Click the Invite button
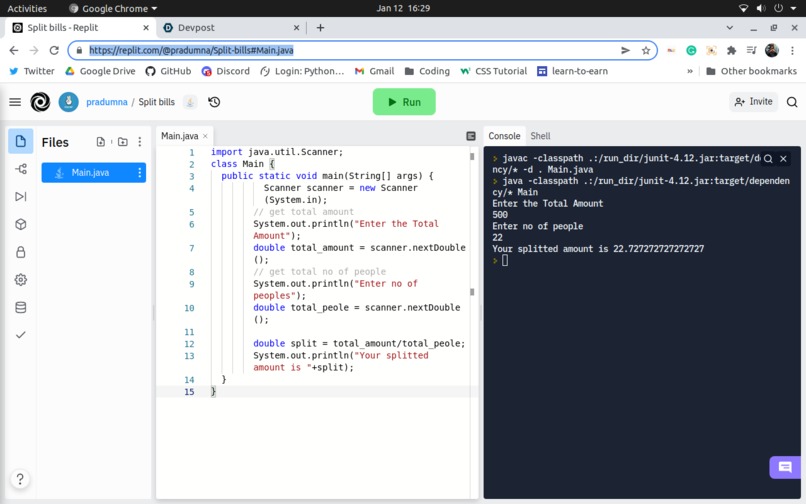This screenshot has width=806, height=504. point(753,102)
